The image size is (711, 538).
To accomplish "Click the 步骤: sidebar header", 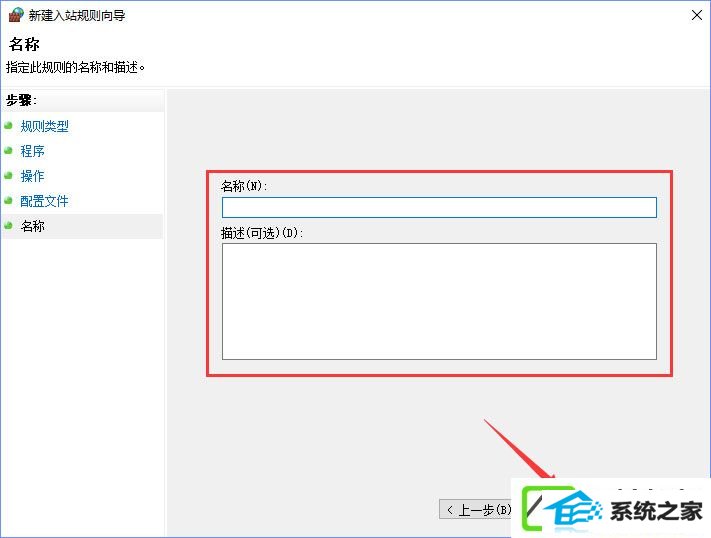I will pyautogui.click(x=21, y=100).
